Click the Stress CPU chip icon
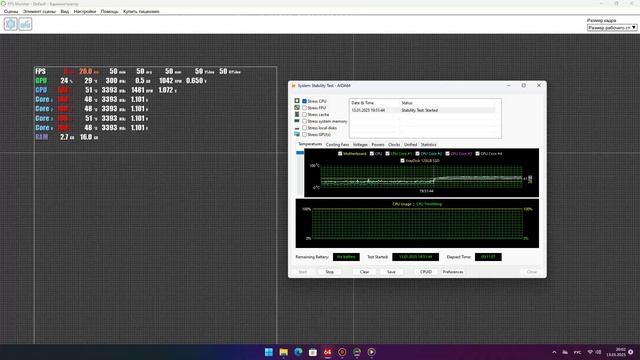The width and height of the screenshot is (640, 360). click(x=297, y=101)
